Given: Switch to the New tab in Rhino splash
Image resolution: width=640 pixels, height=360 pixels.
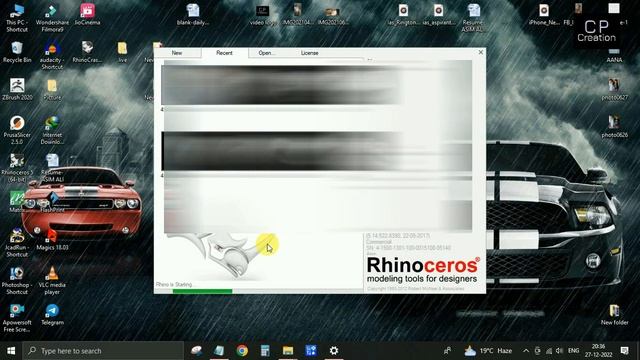Looking at the screenshot, I should point(177,53).
